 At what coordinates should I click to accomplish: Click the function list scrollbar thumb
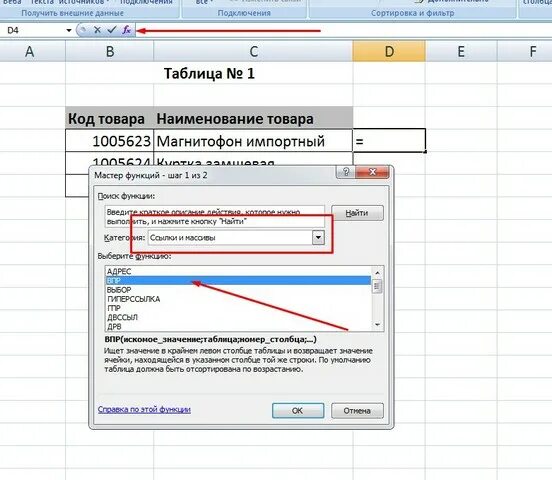tap(377, 286)
